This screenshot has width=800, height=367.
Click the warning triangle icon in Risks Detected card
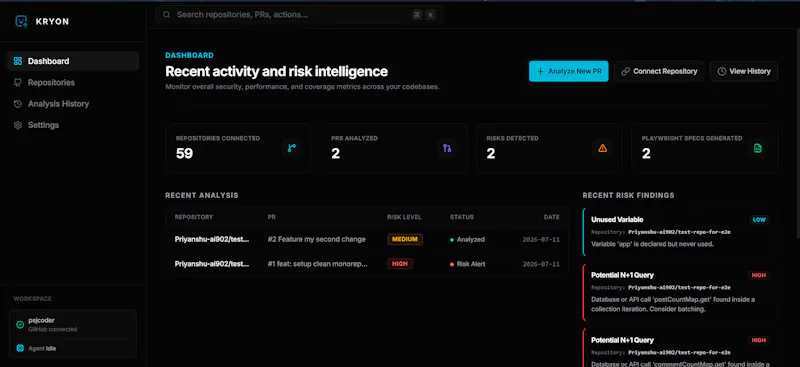603,148
